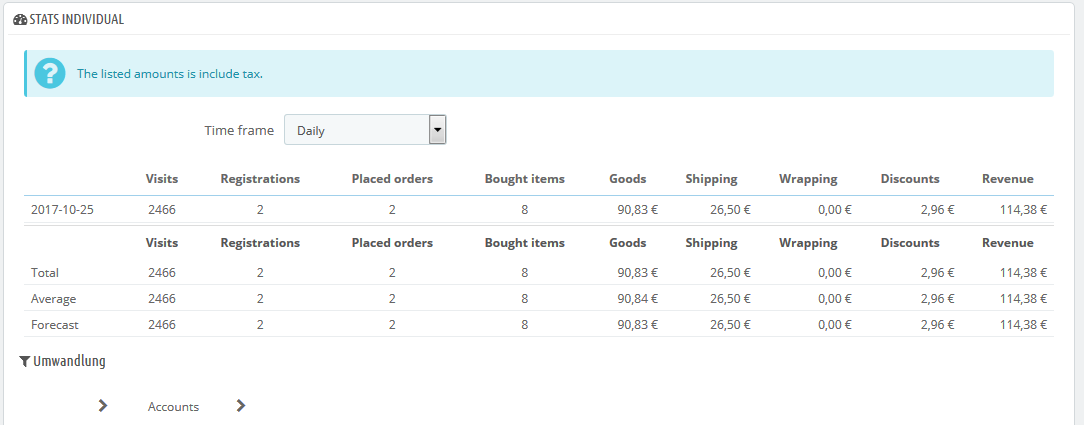Screen dimensions: 1084x425
Task: Click Discounts header in the summary table
Action: 910,243
